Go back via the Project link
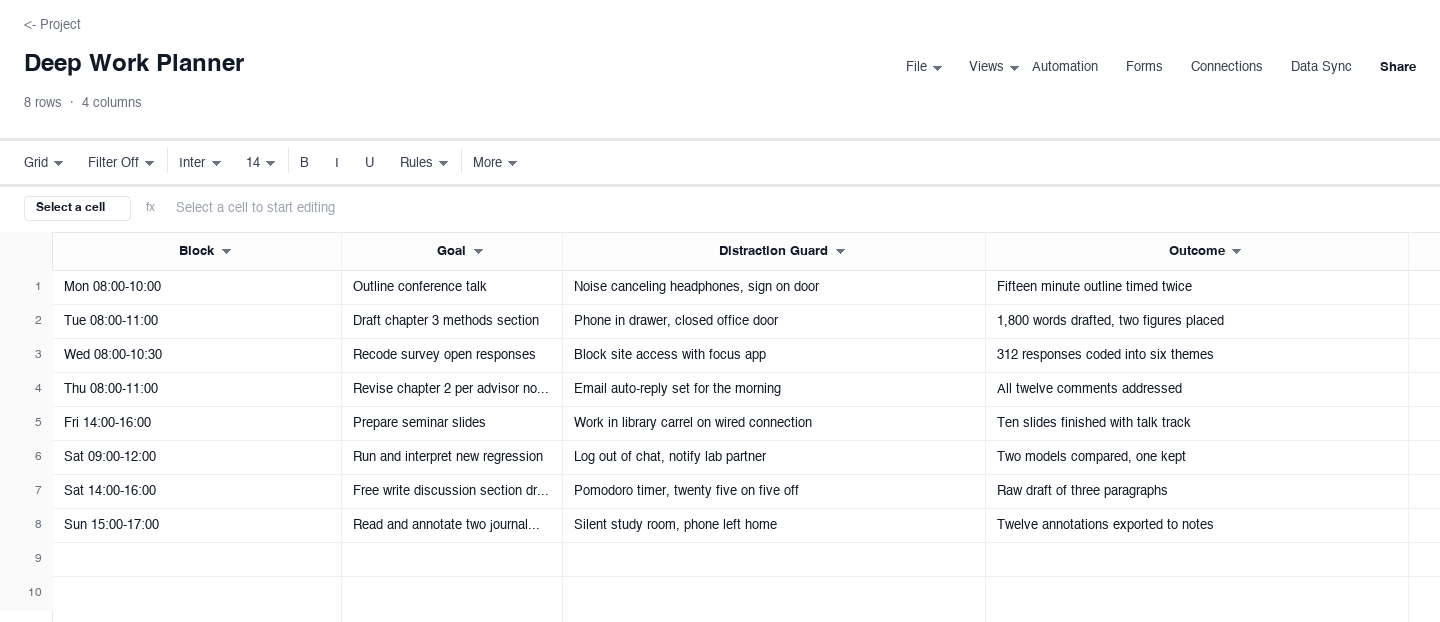Image resolution: width=1440 pixels, height=622 pixels. click(52, 24)
